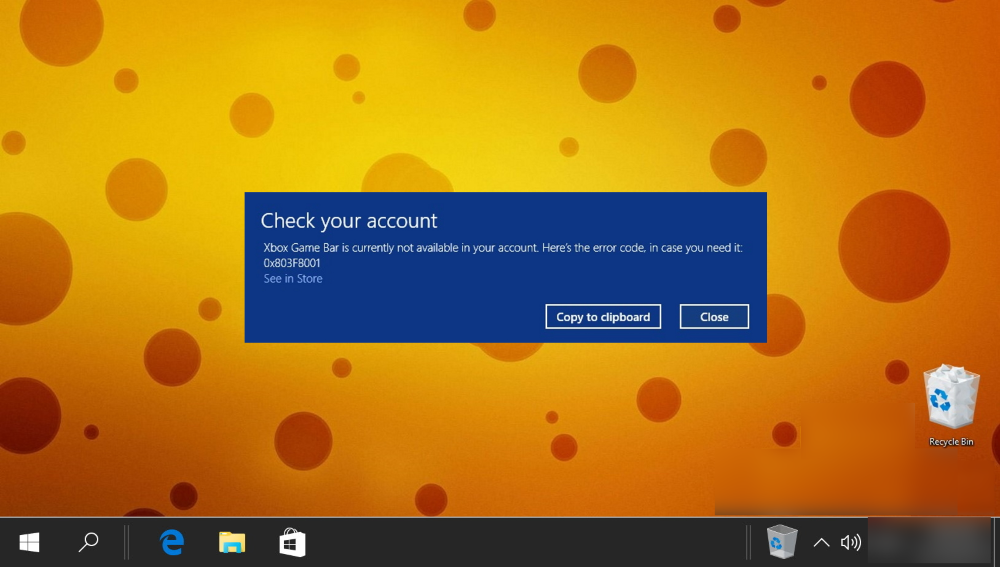Viewport: 1000px width, 567px height.
Task: Open taskbar search magnifier
Action: [x=88, y=542]
